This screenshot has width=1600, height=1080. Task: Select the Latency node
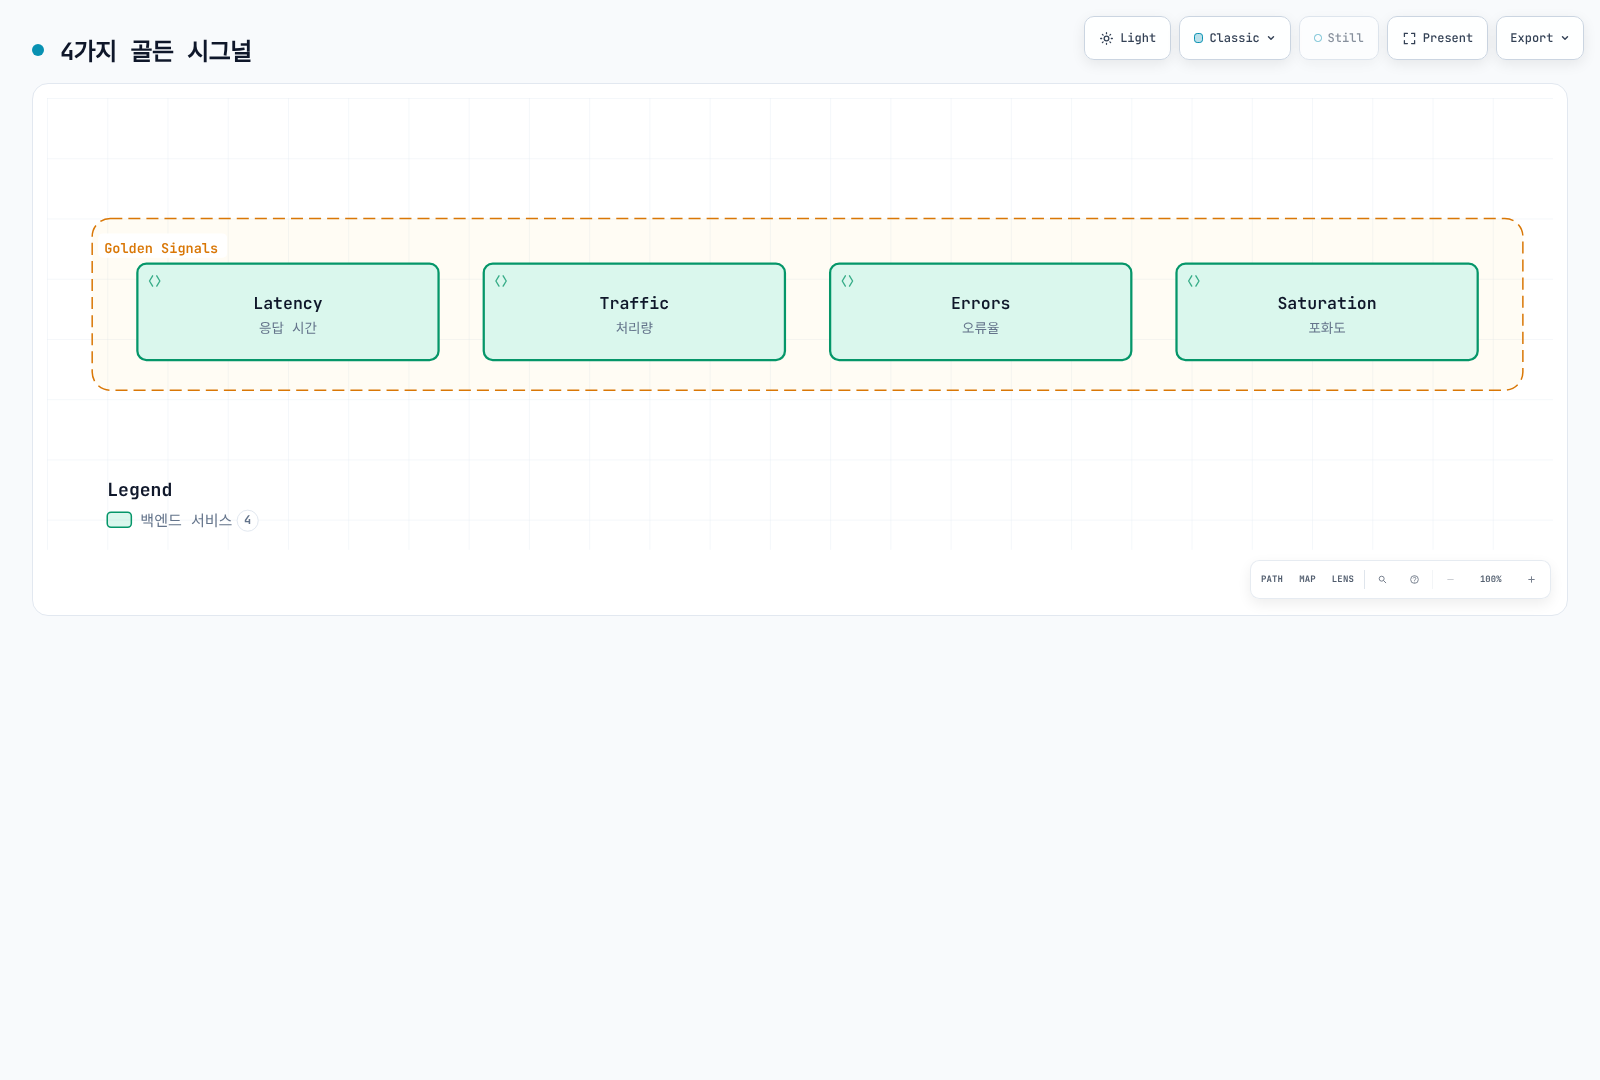click(x=288, y=312)
